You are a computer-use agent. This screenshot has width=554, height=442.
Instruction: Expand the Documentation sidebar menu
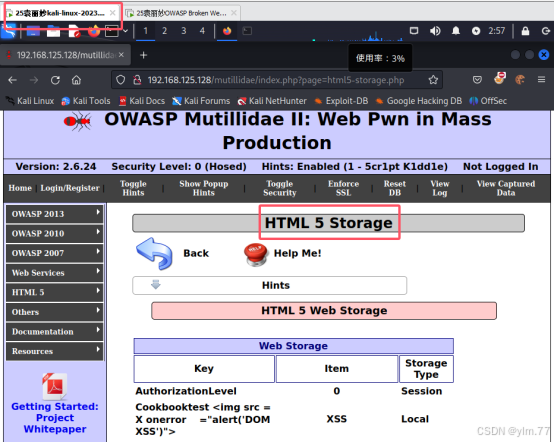pyautogui.click(x=54, y=331)
